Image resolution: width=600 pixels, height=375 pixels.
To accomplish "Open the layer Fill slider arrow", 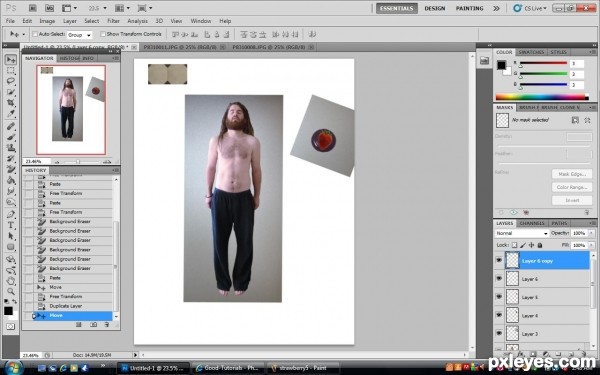I will (592, 245).
